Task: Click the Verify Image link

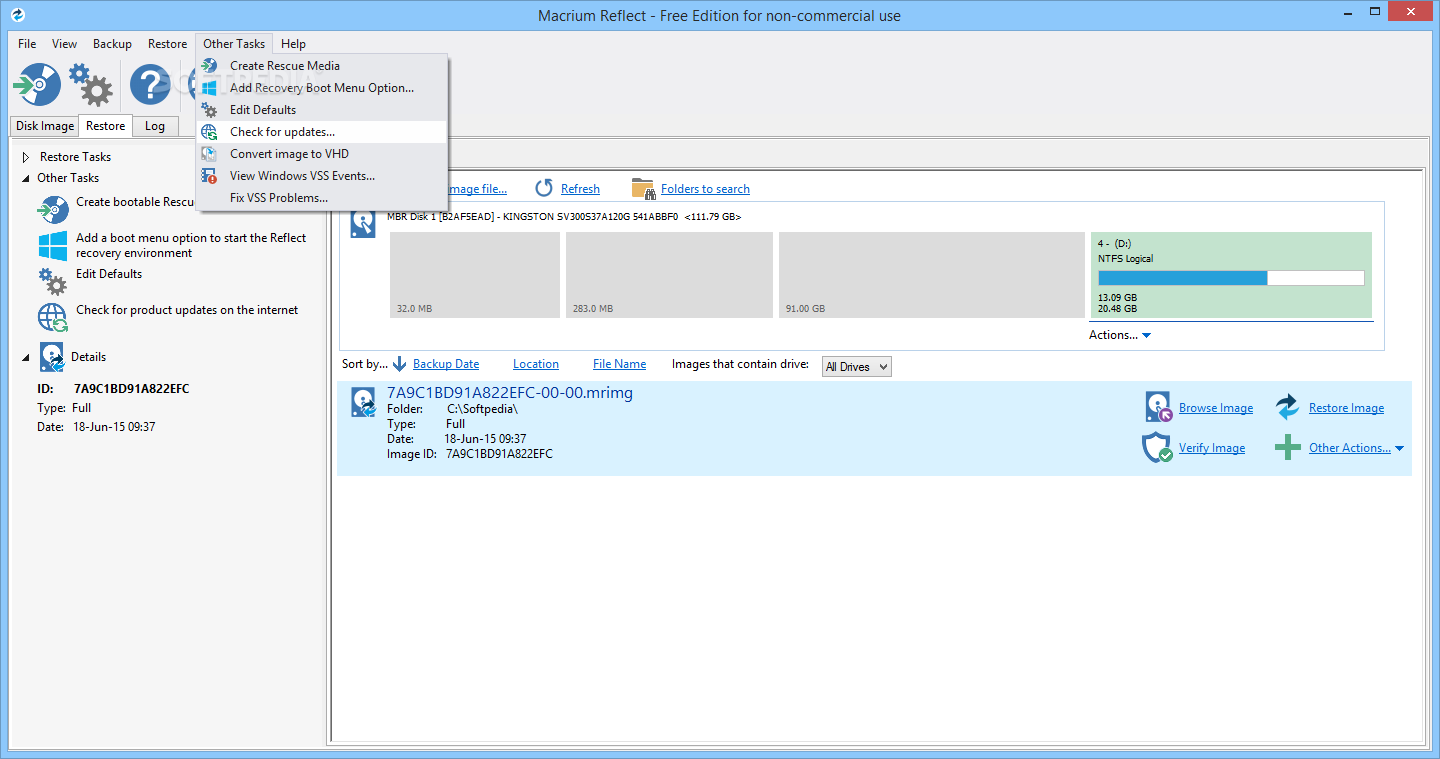Action: [x=1212, y=448]
